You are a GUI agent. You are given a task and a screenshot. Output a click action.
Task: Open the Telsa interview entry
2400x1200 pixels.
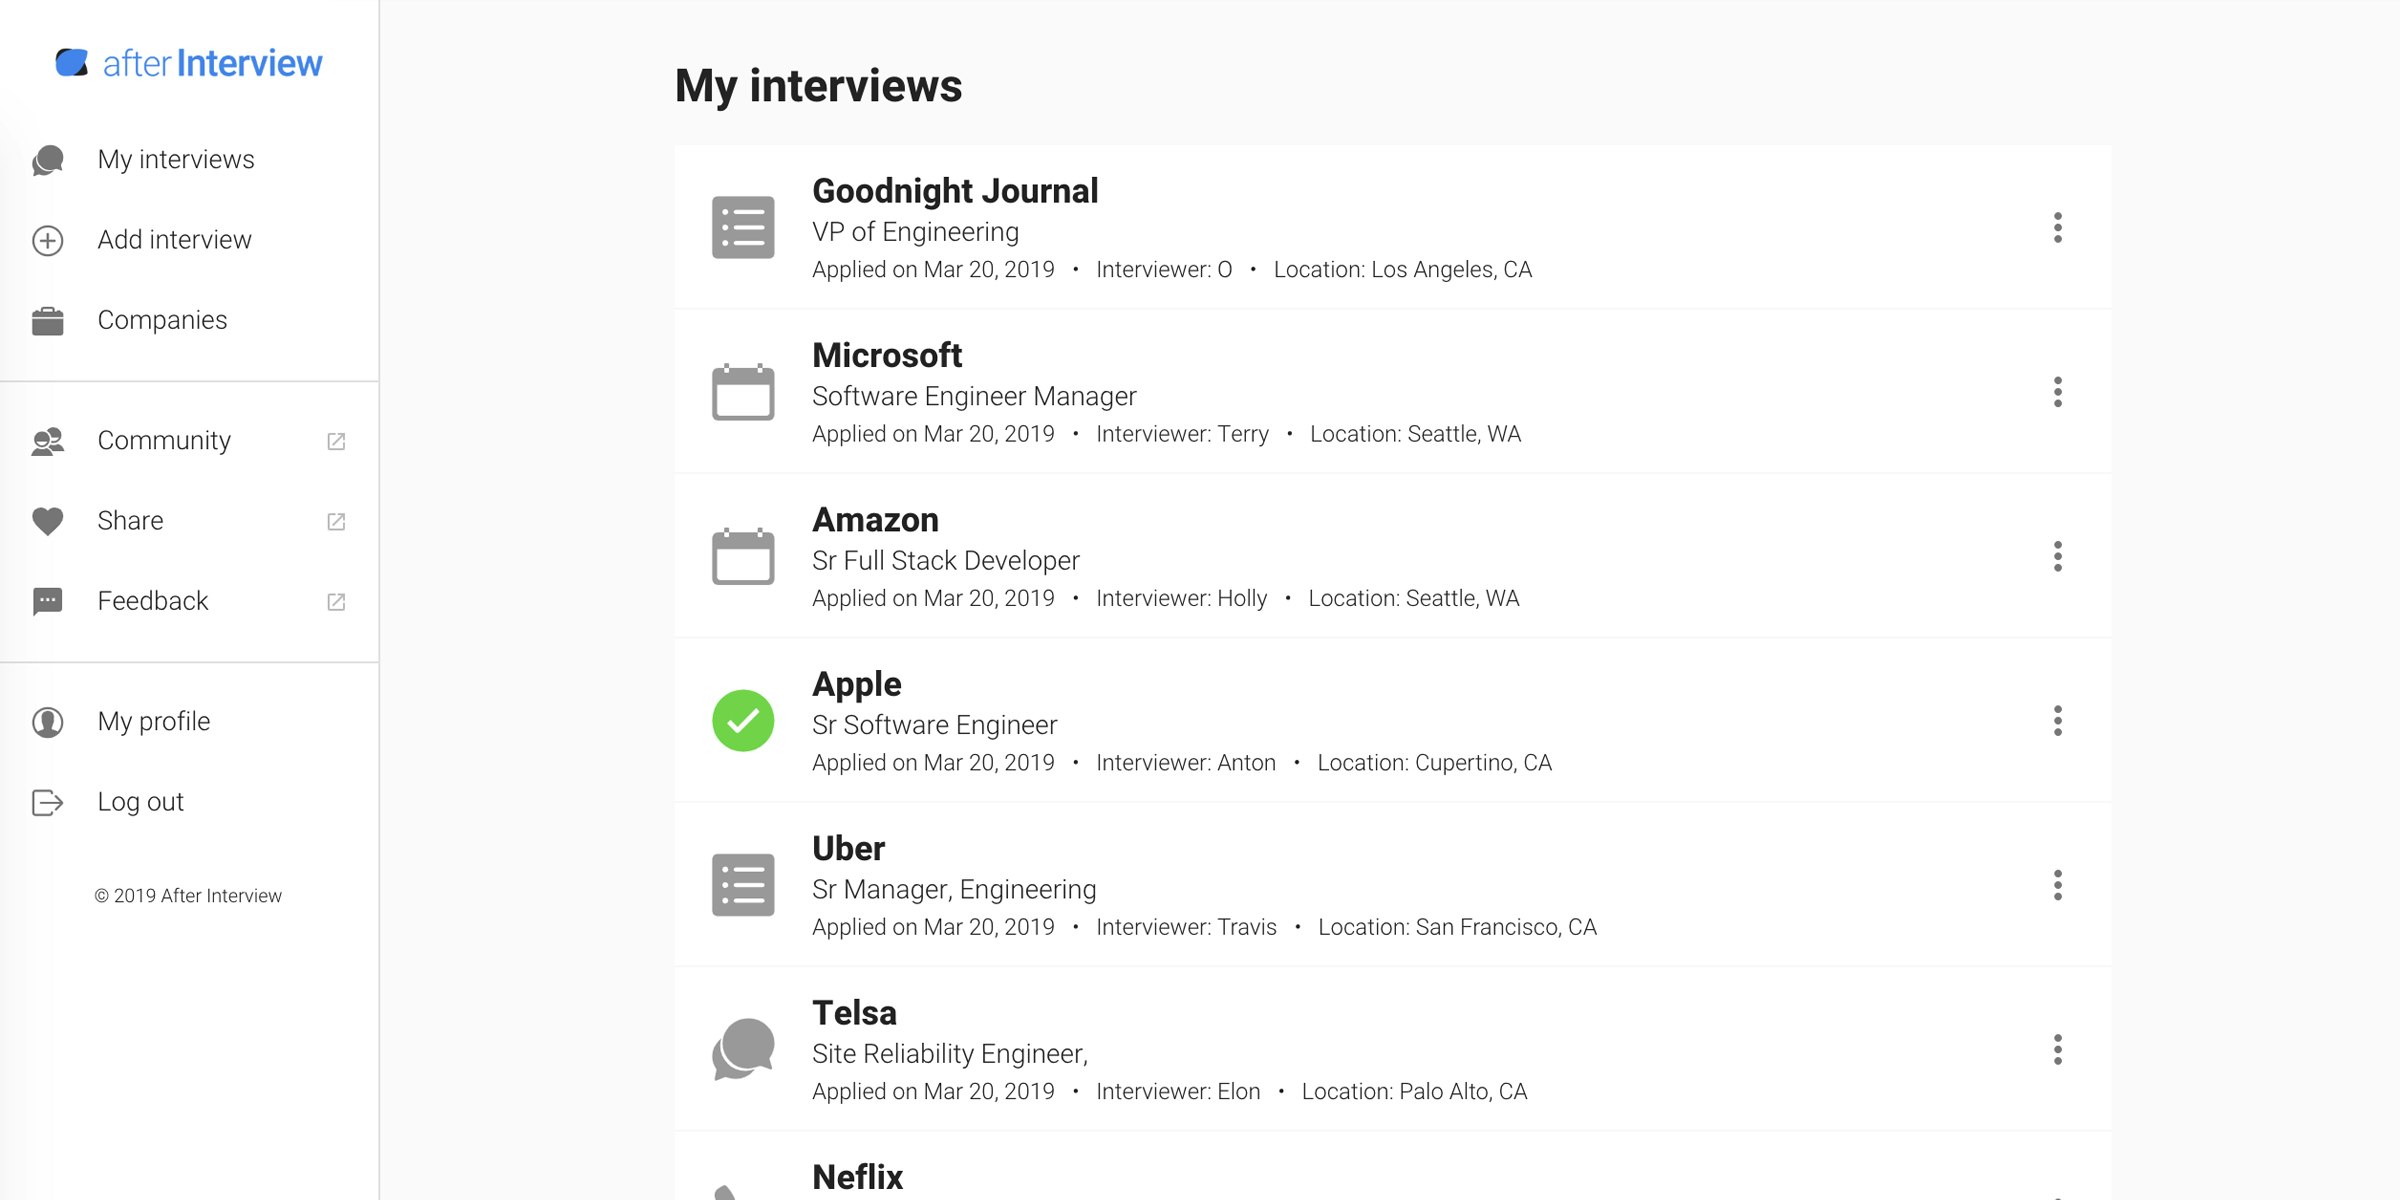[x=1392, y=1049]
